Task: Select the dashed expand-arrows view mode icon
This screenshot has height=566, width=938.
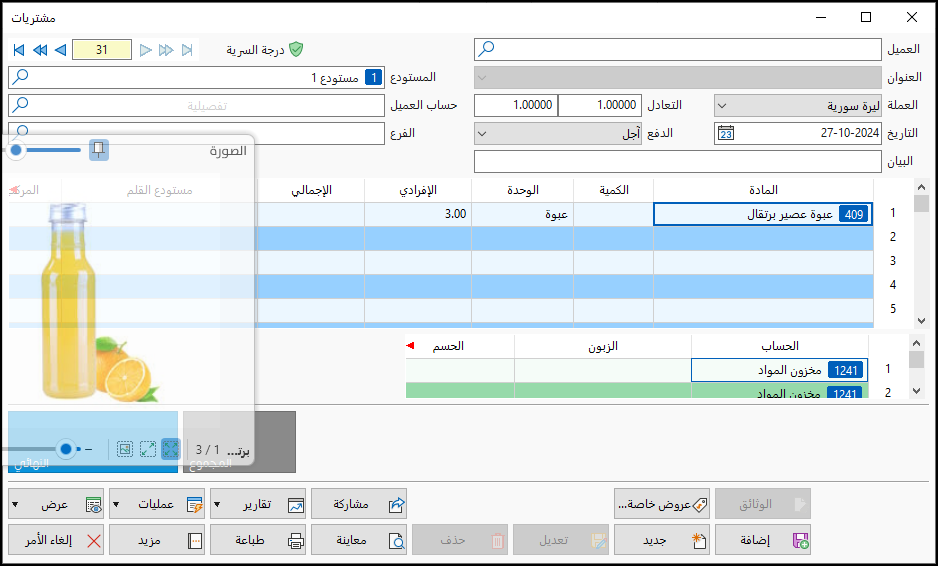Action: tap(148, 449)
